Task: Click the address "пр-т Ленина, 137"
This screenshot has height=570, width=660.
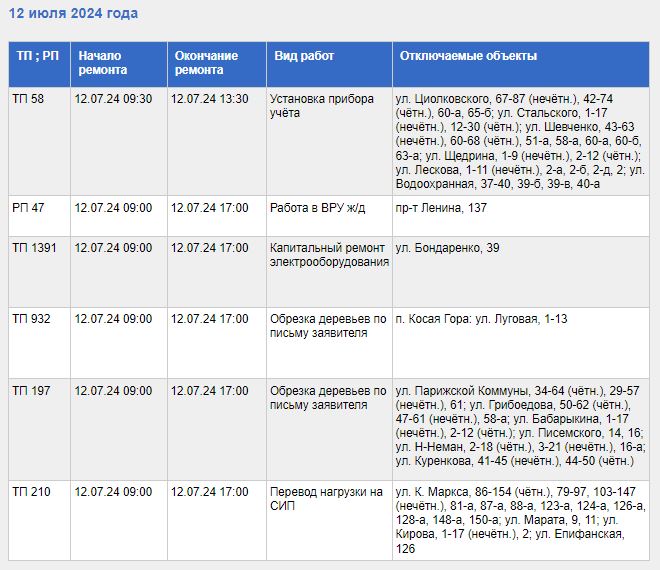Action: 441,208
